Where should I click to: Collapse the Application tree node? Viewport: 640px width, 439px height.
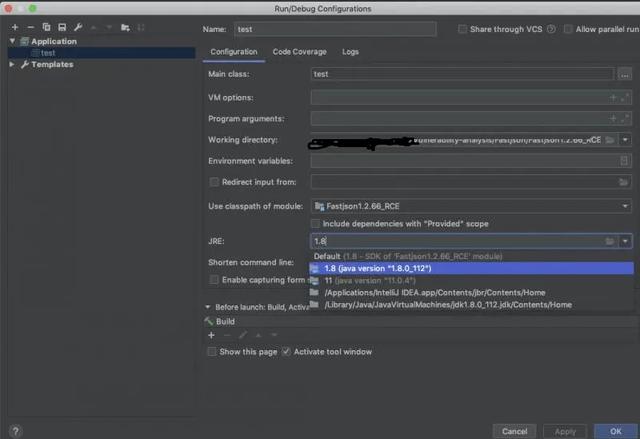(13, 41)
